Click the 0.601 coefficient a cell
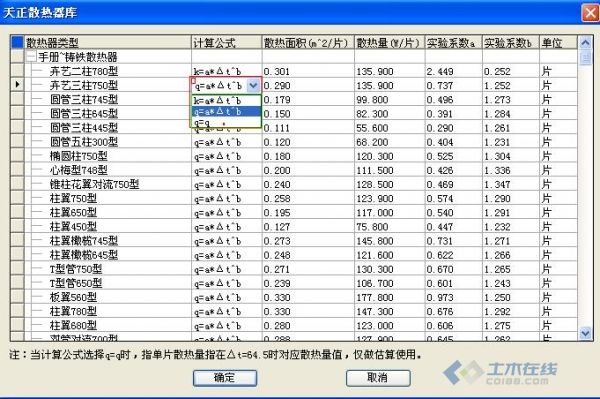The image size is (600, 399). (x=454, y=284)
